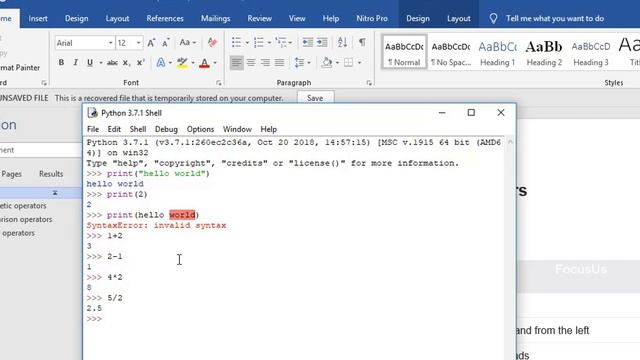The width and height of the screenshot is (640, 360).
Task: Click the Shading paint bucket icon
Action: (x=327, y=62)
